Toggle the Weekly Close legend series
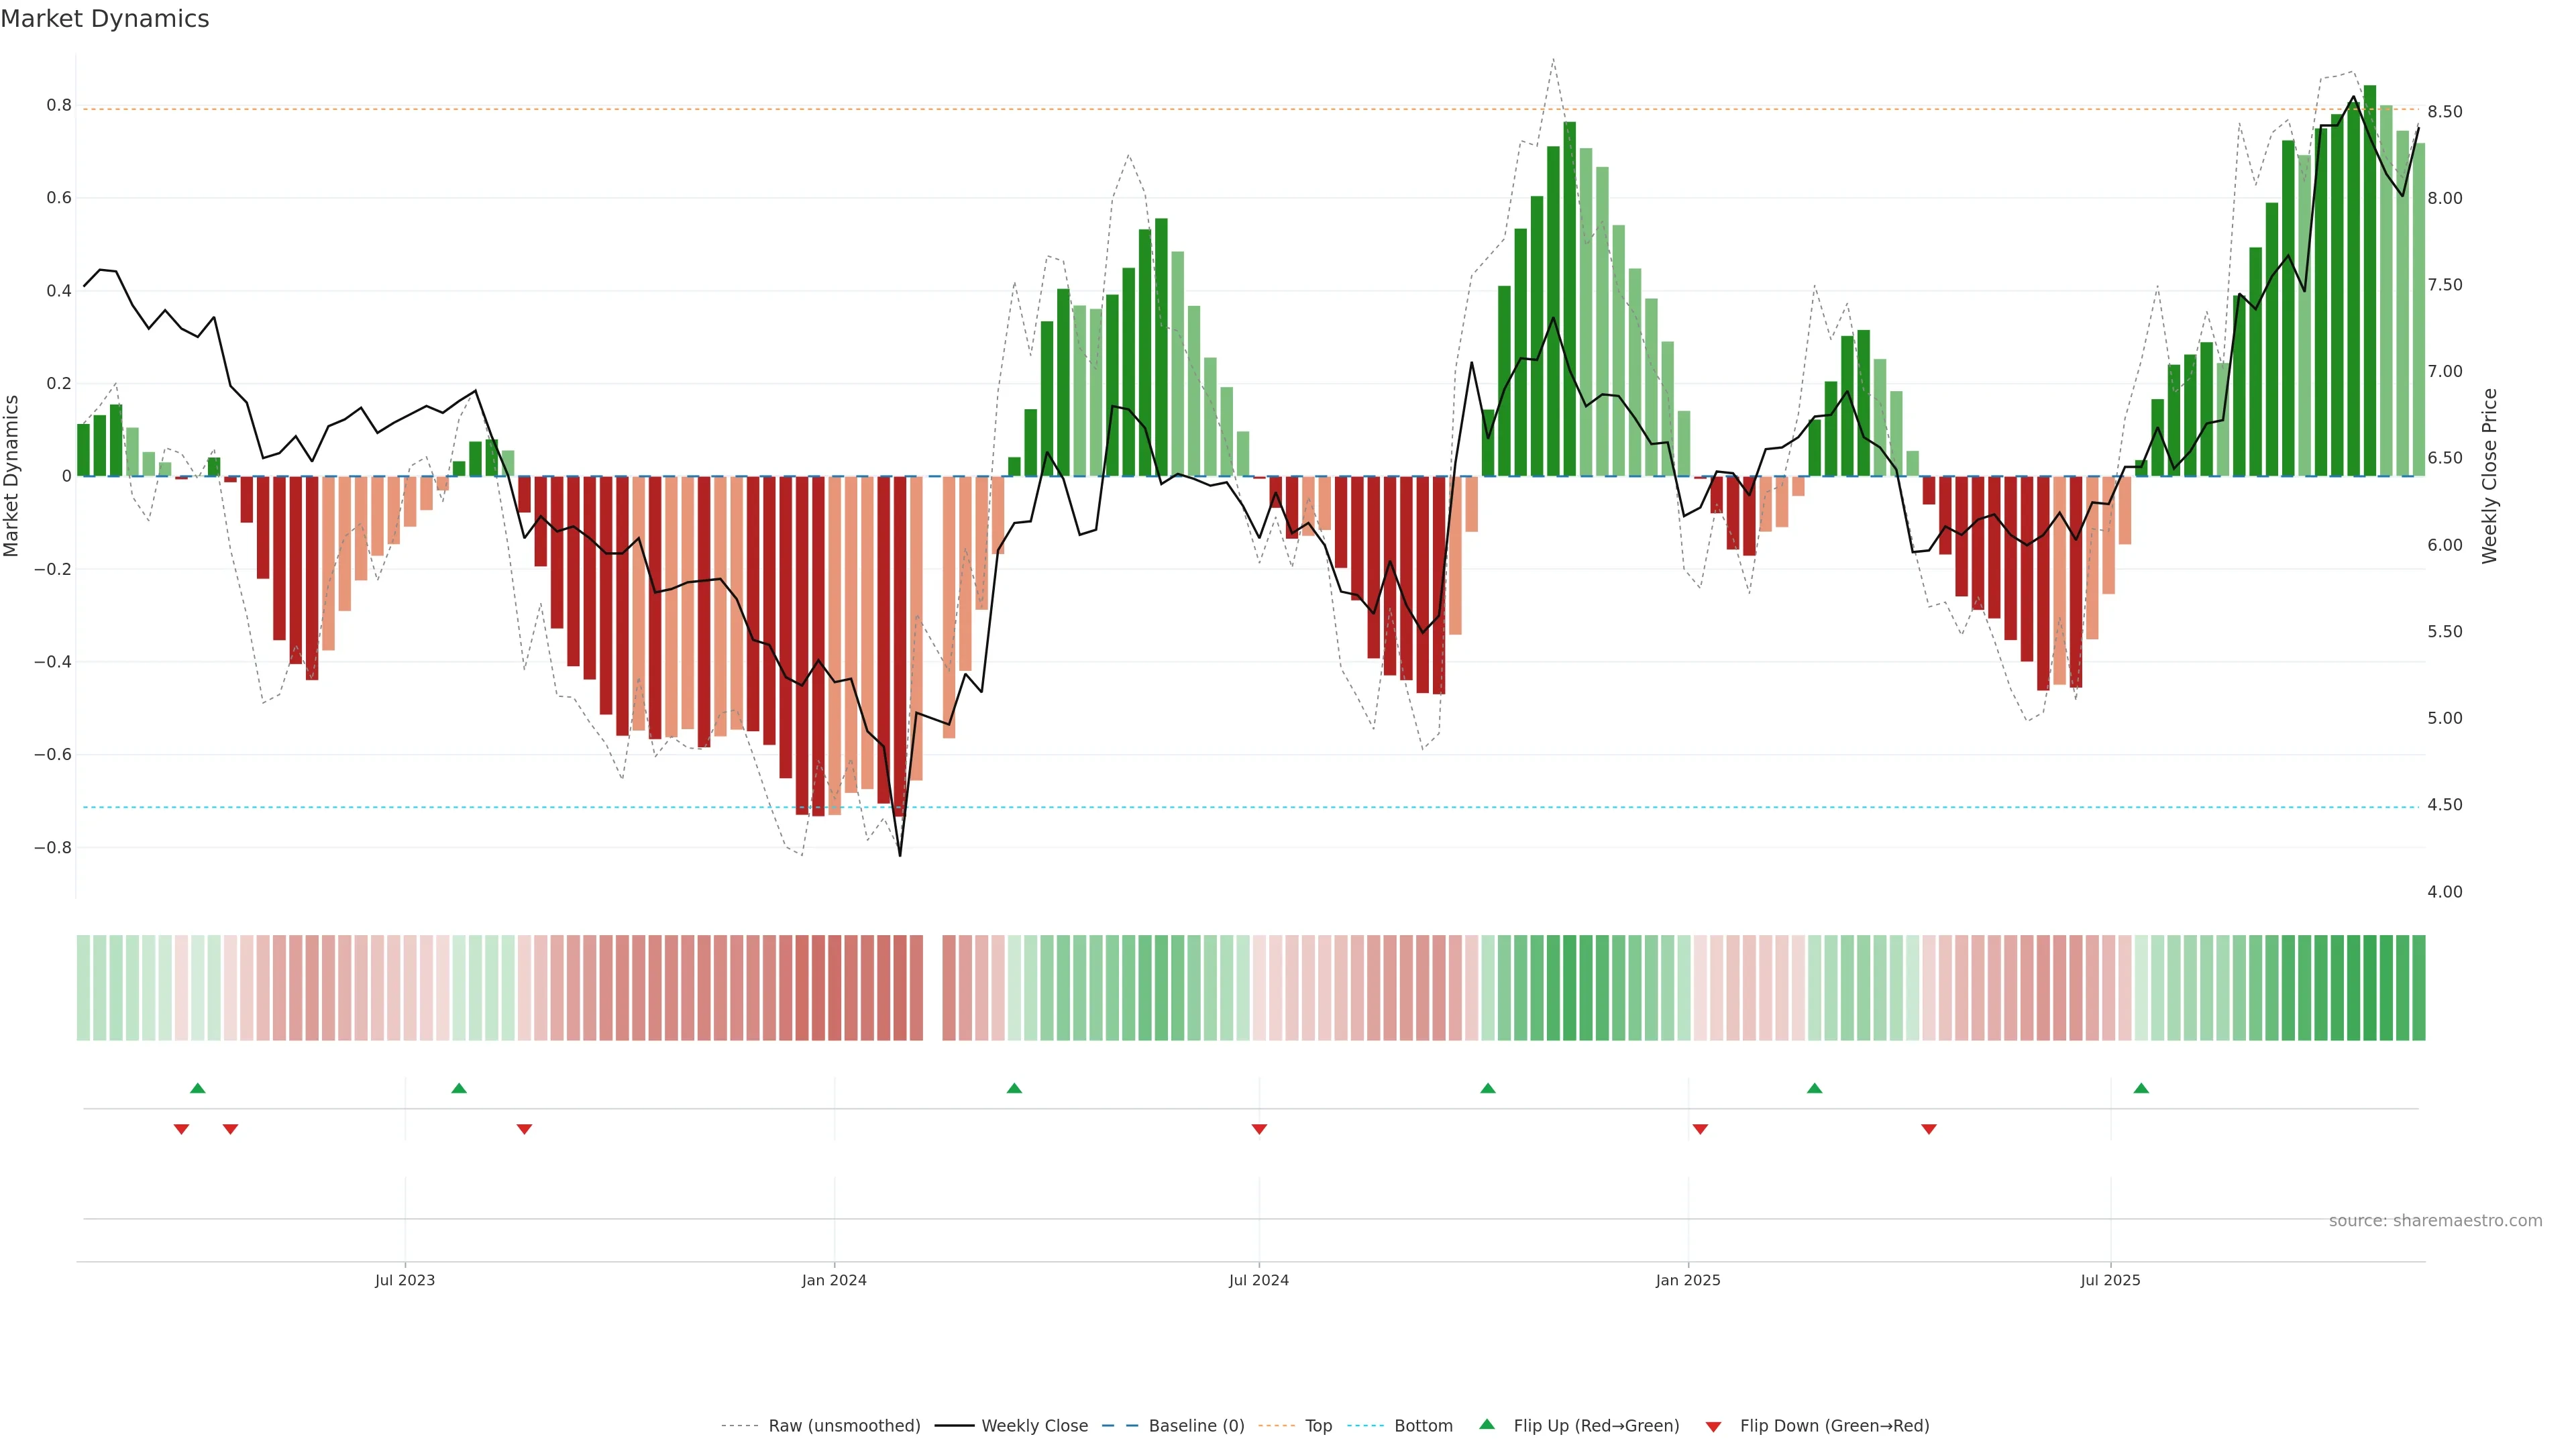The height and width of the screenshot is (1449, 2576). (1034, 1426)
